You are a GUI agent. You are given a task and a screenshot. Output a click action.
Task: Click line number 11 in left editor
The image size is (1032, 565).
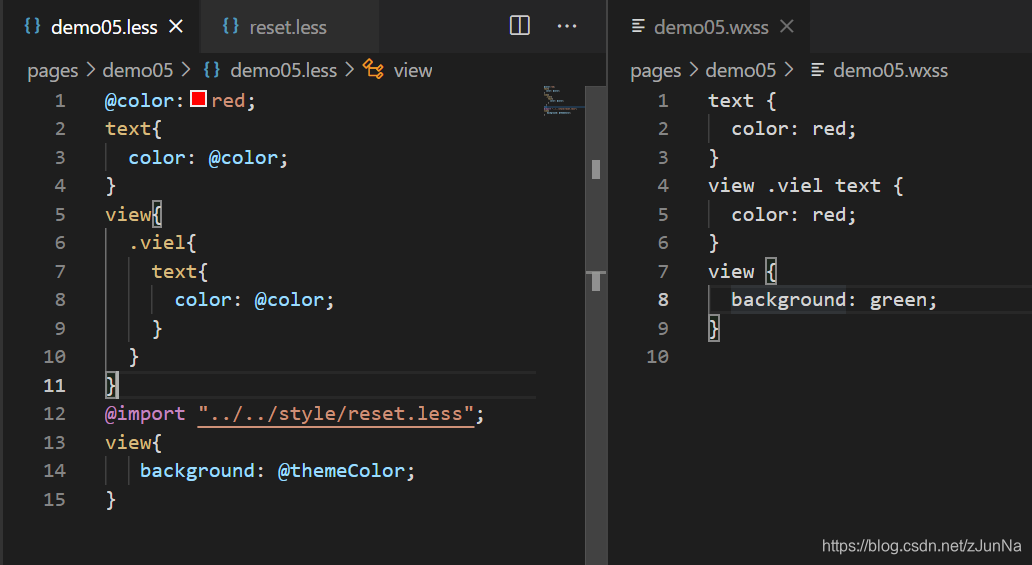54,385
